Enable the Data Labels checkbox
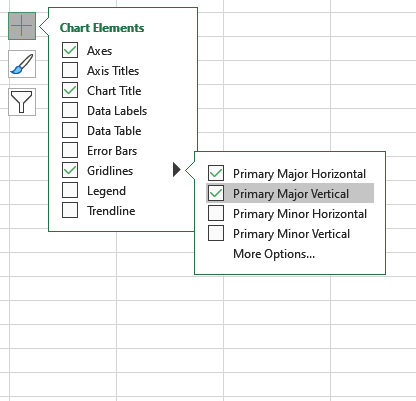416x401 pixels. tap(70, 110)
